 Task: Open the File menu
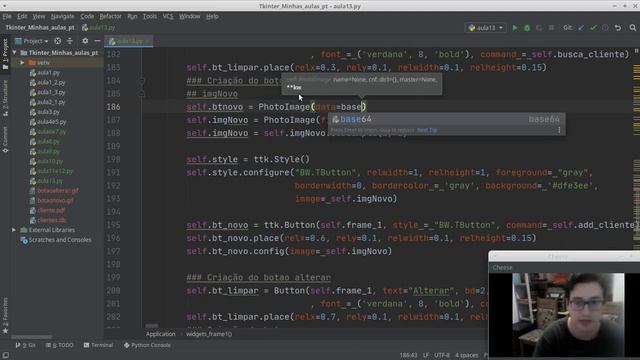(7, 16)
